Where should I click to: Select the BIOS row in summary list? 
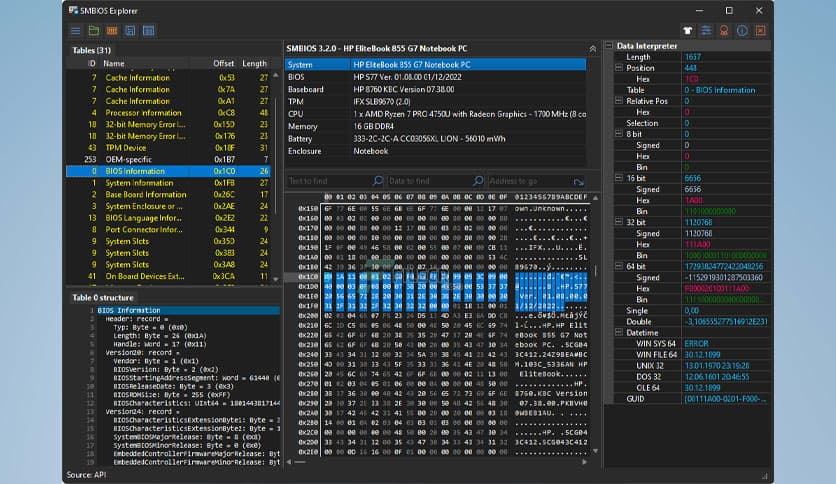(x=436, y=77)
